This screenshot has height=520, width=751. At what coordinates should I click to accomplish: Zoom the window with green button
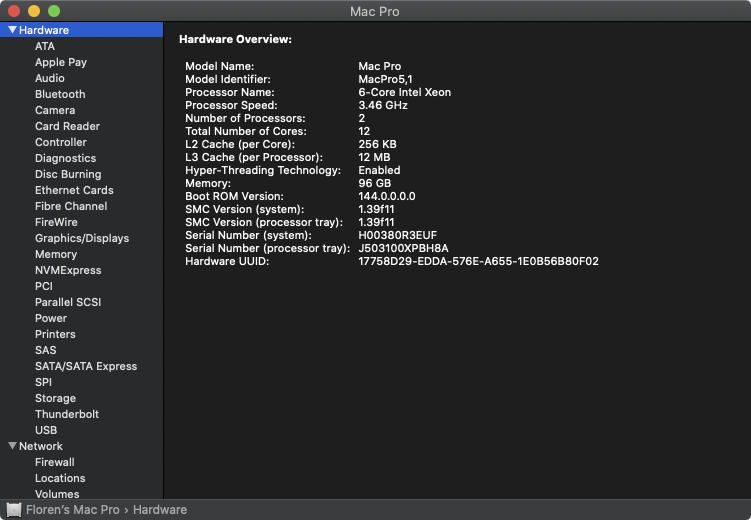(x=54, y=11)
